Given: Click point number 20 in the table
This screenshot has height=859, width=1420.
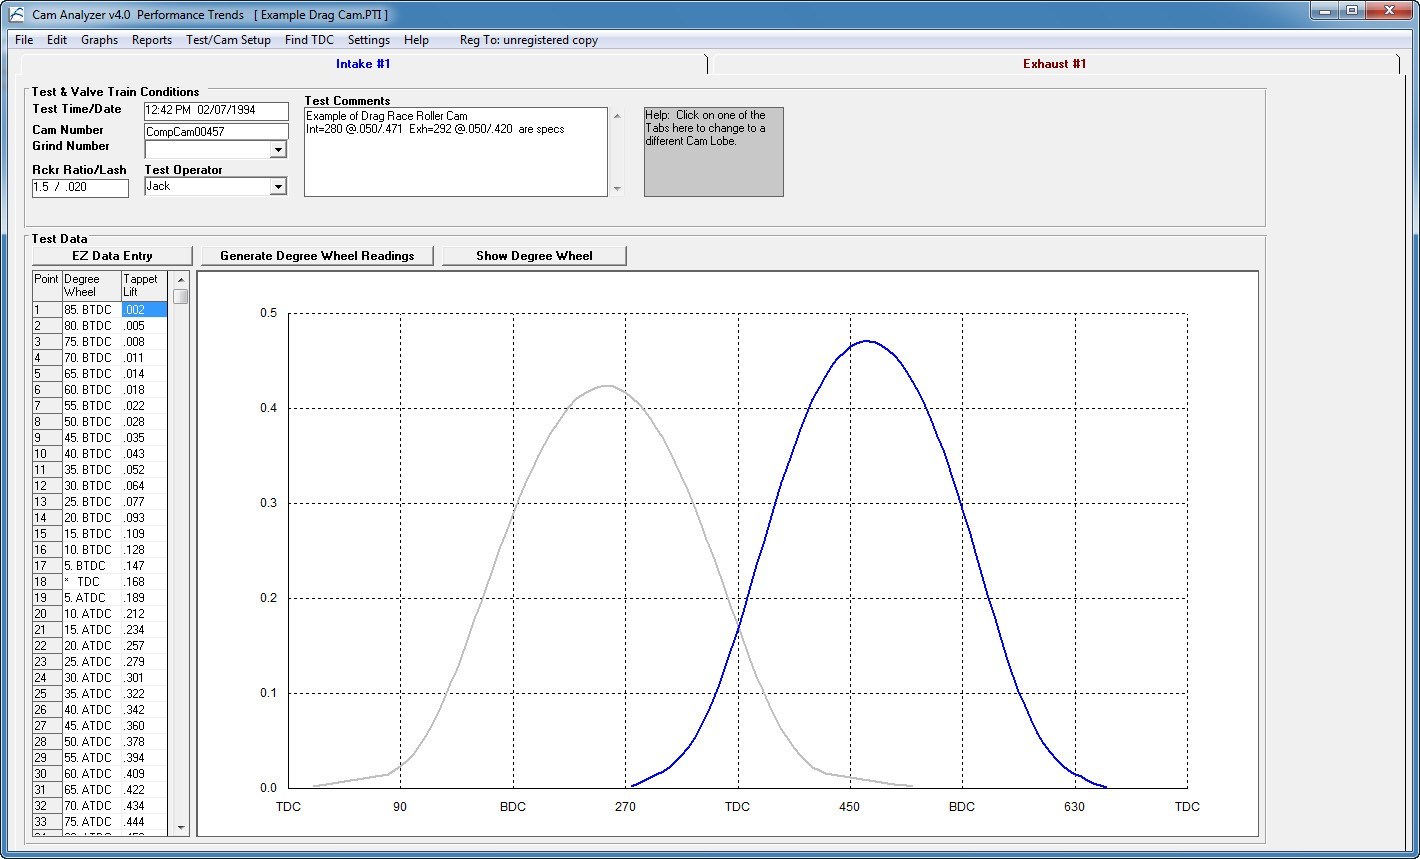Looking at the screenshot, I should coord(47,614).
